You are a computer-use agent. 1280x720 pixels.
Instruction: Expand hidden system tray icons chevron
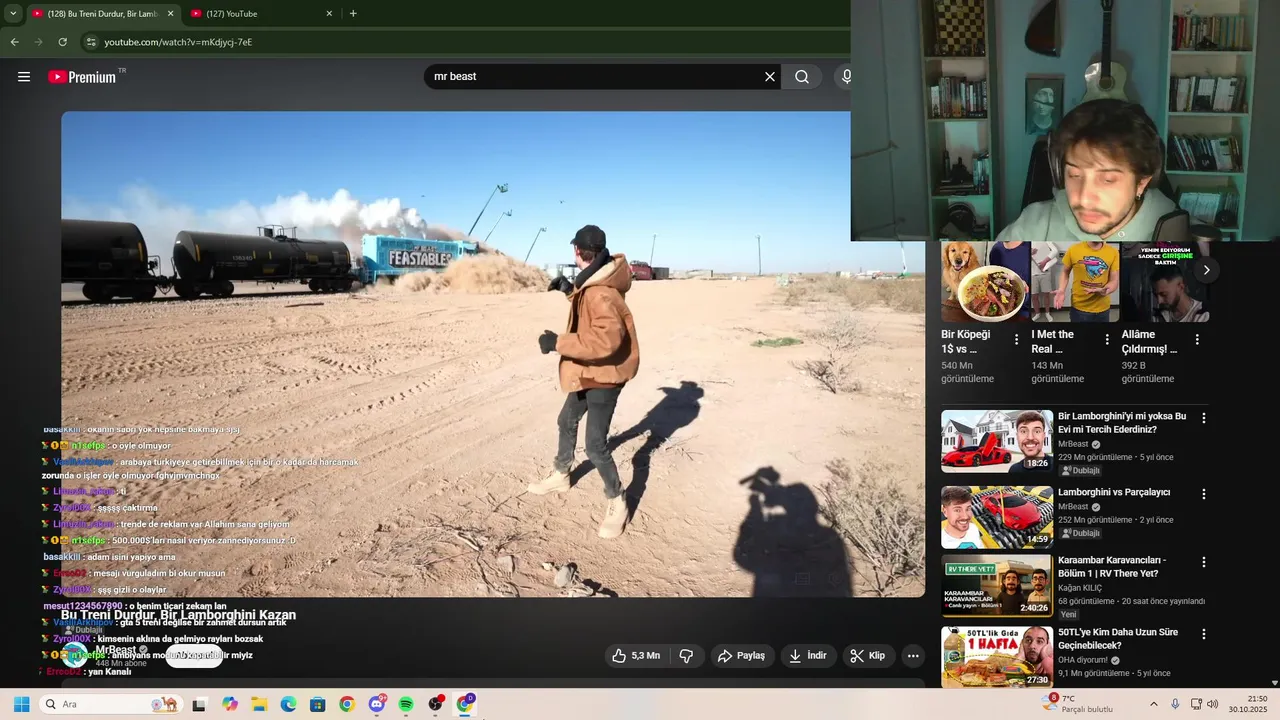[x=1153, y=704]
